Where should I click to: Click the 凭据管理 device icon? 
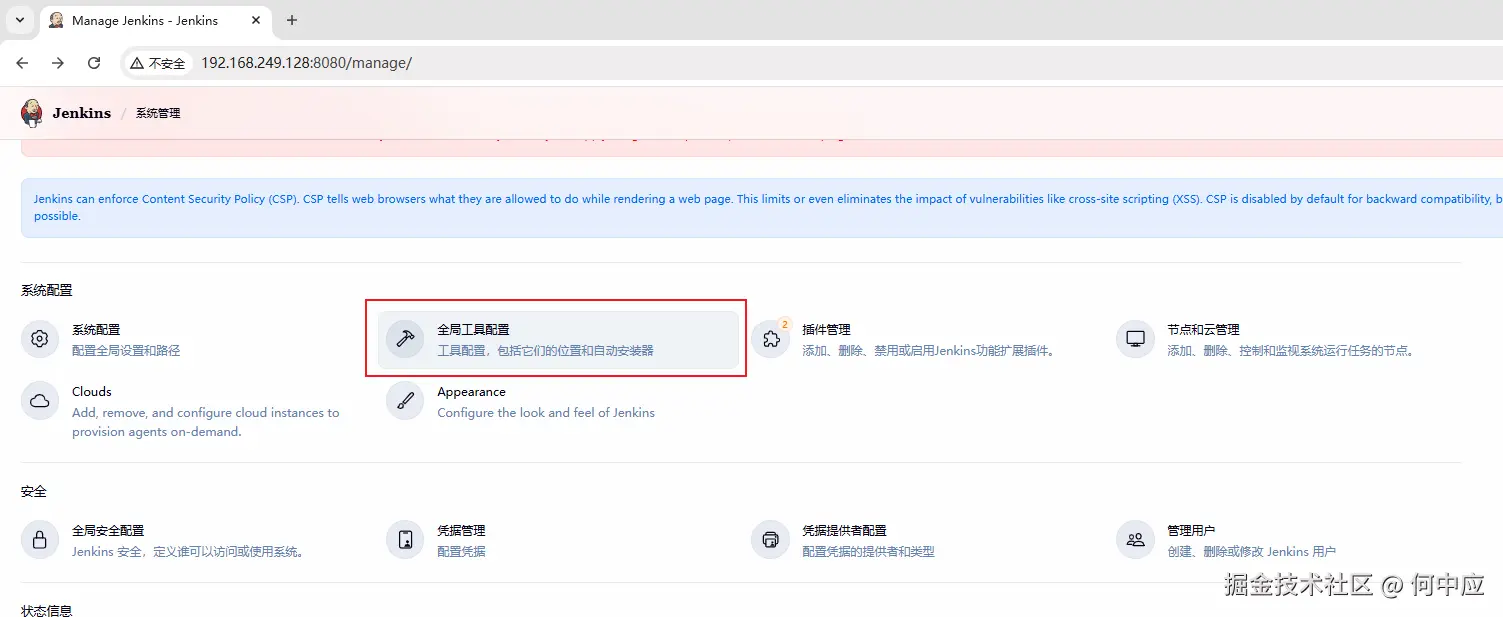point(405,540)
